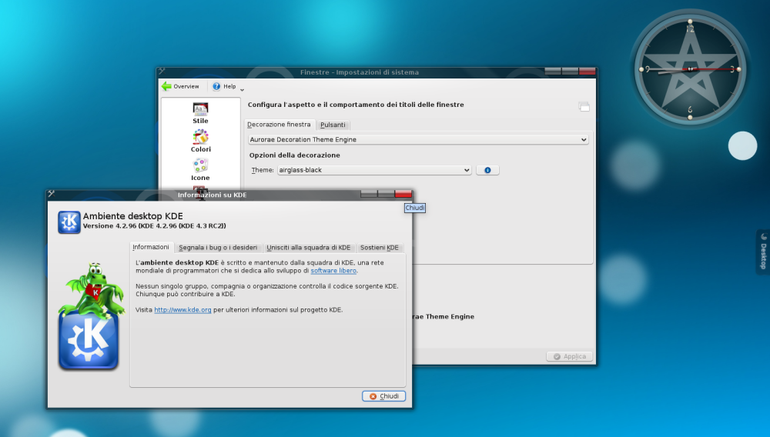Open the Colori sidebar item
This screenshot has width=770, height=437.
pyautogui.click(x=200, y=141)
